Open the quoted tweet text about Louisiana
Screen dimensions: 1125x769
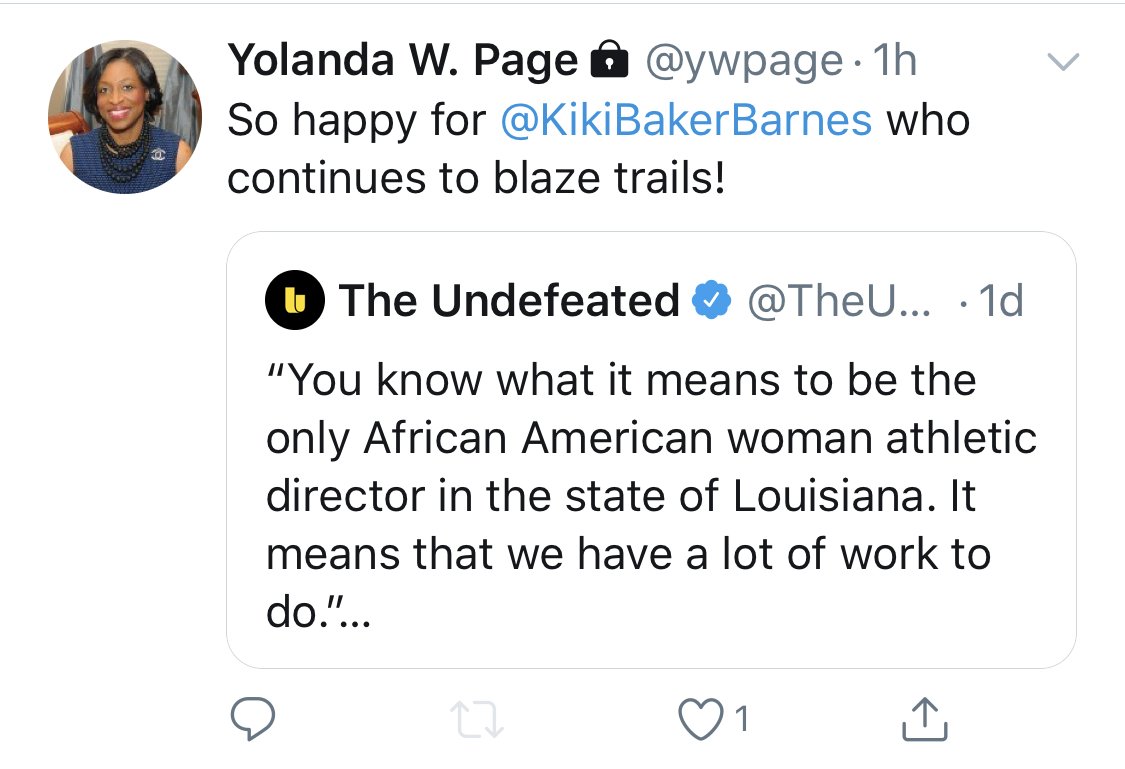pos(651,496)
